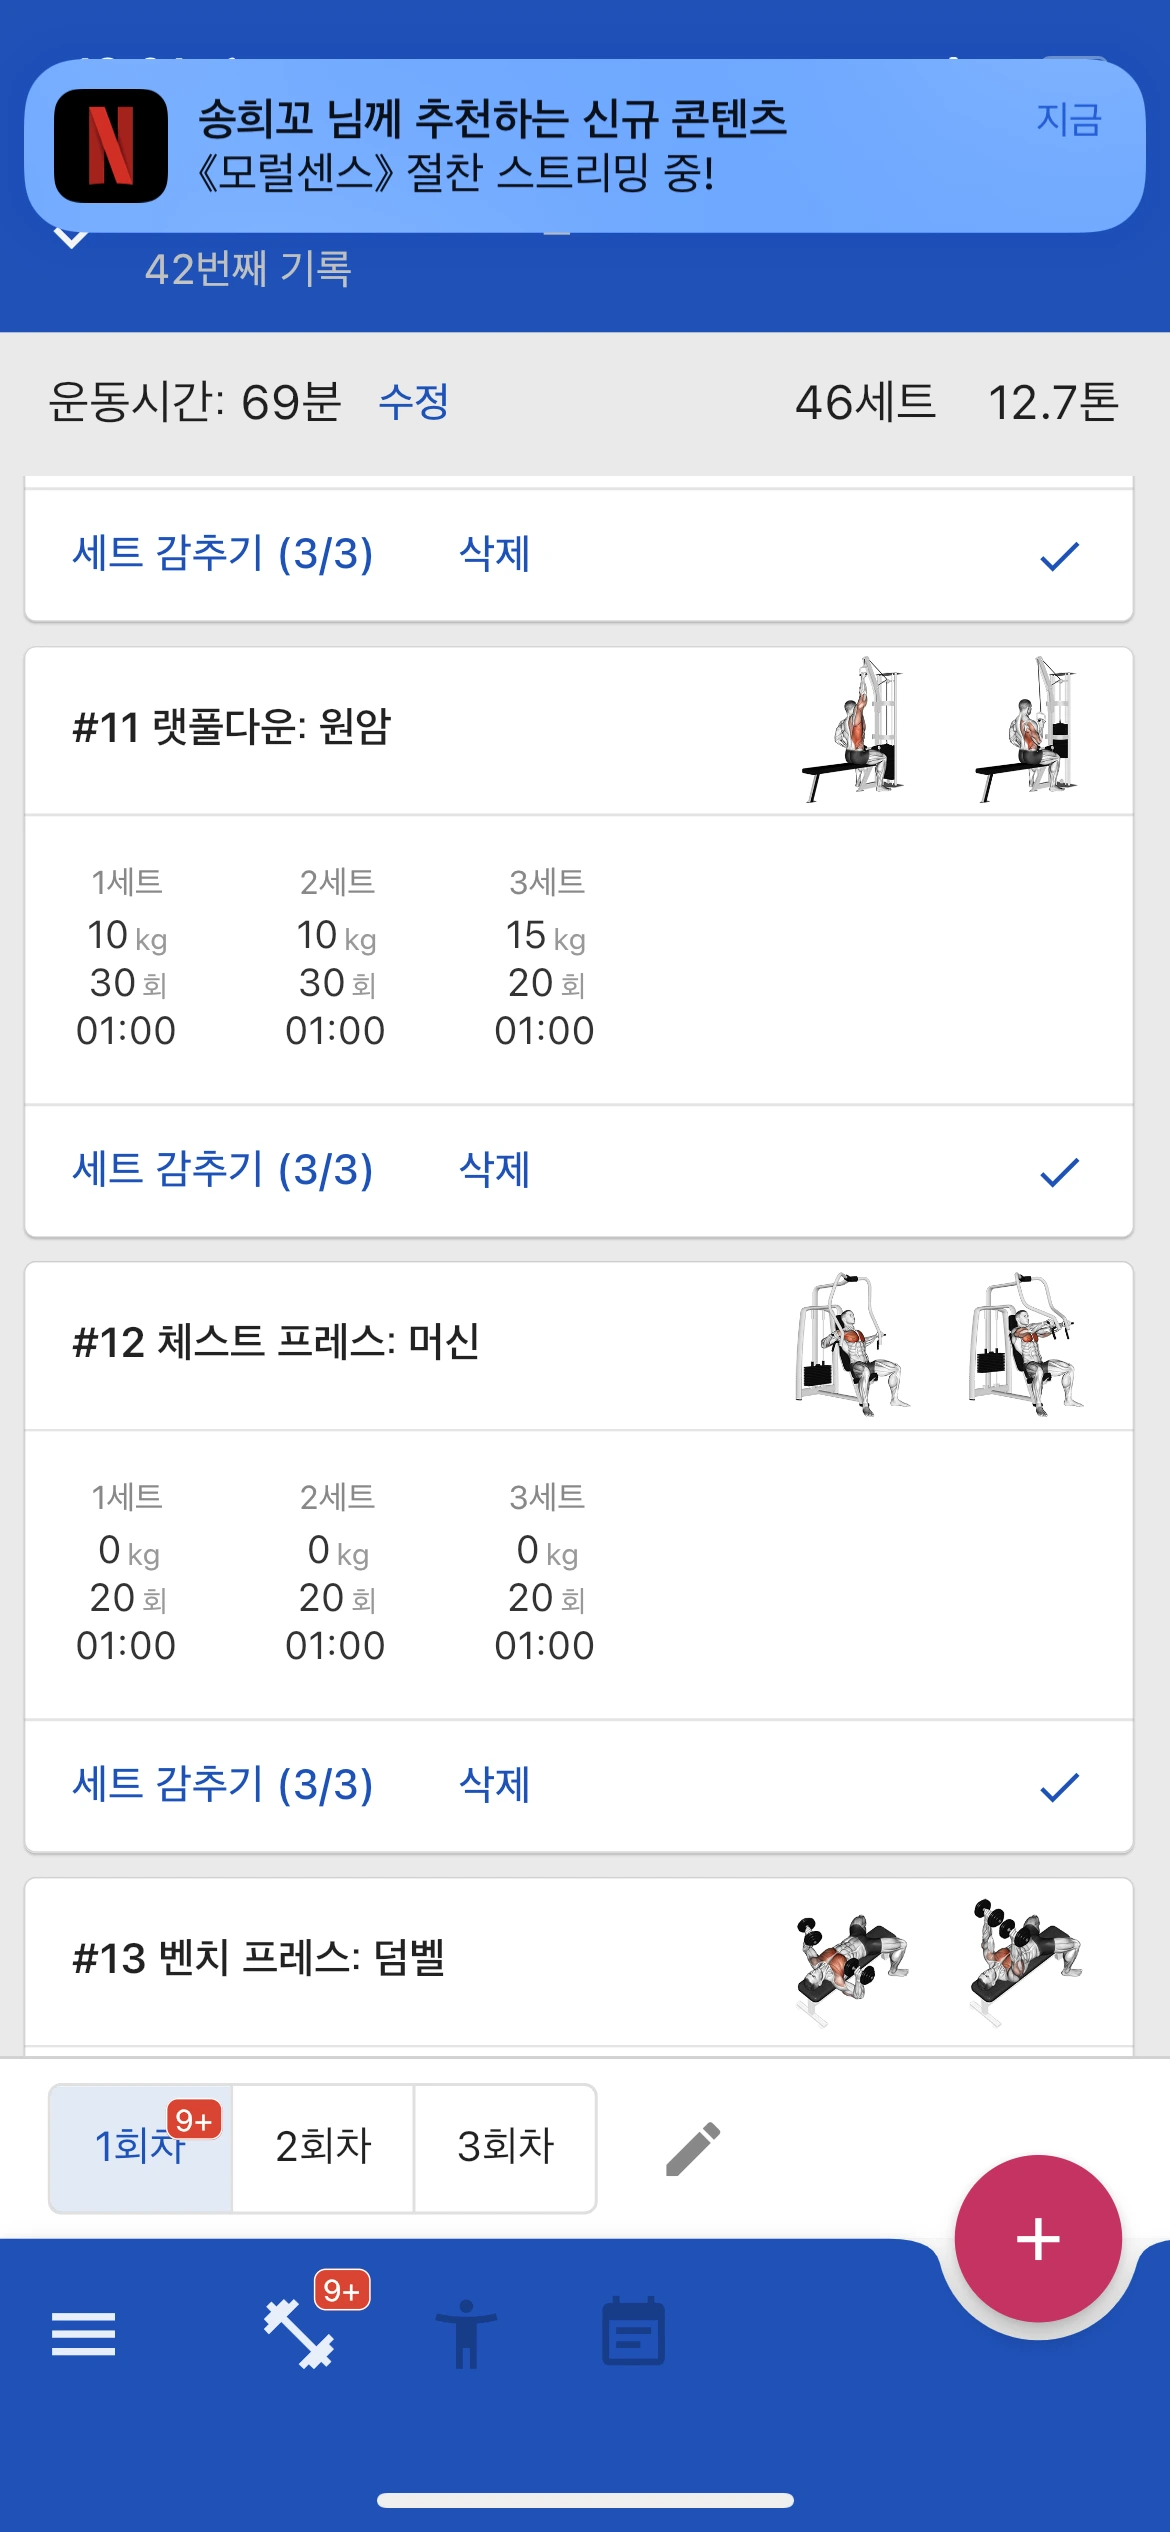Collapse sets for #12 체스트 프레스
Viewport: 1170px width, 2532px height.
pyautogui.click(x=223, y=1784)
